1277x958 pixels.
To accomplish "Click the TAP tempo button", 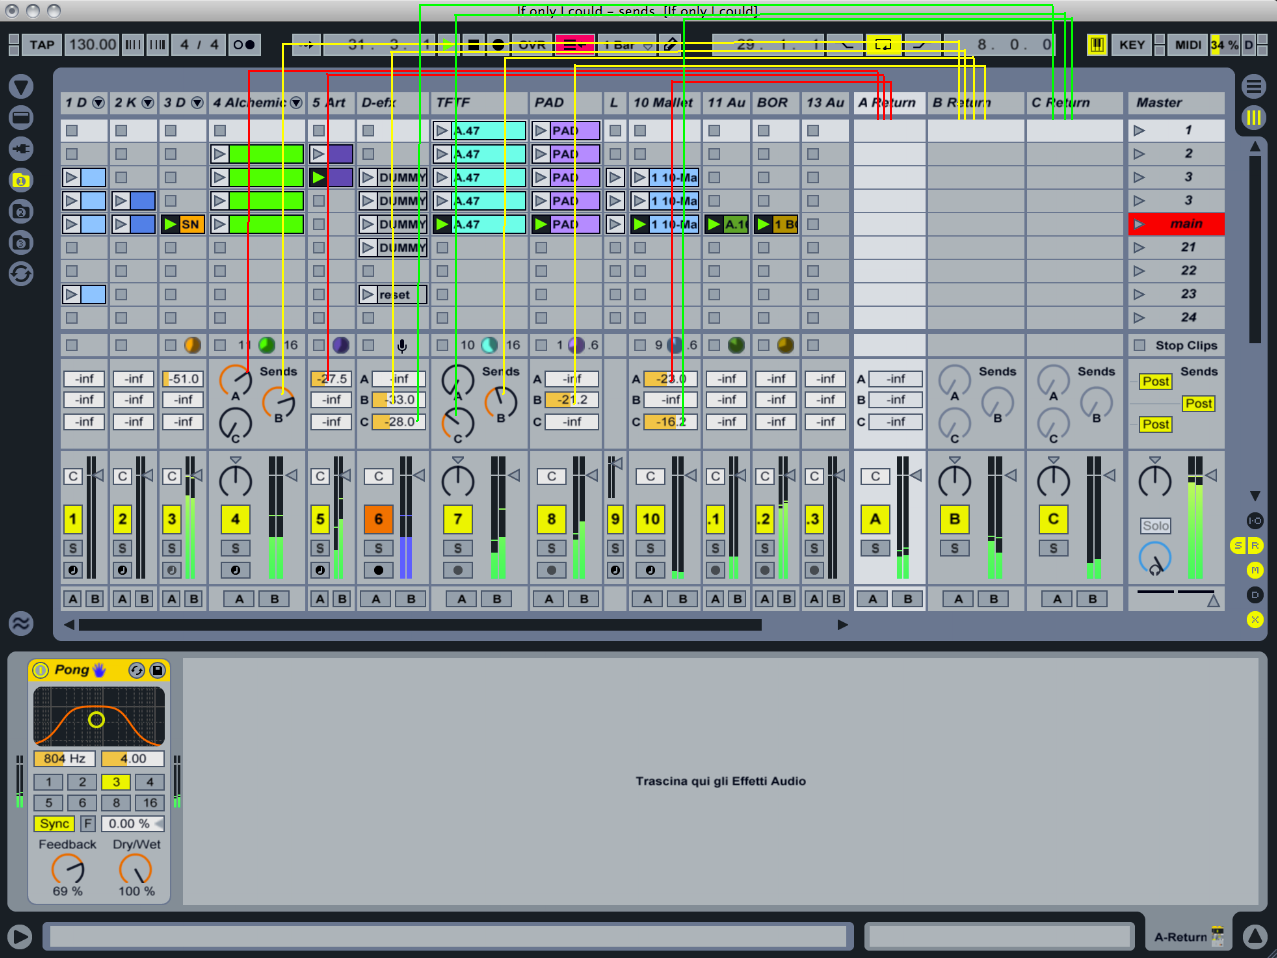I will pos(42,45).
